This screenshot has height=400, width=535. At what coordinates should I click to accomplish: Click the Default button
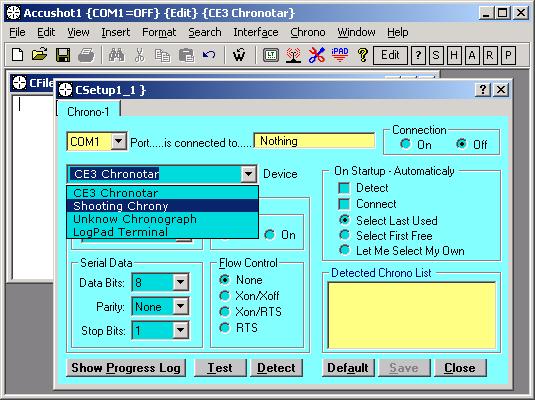[348, 368]
